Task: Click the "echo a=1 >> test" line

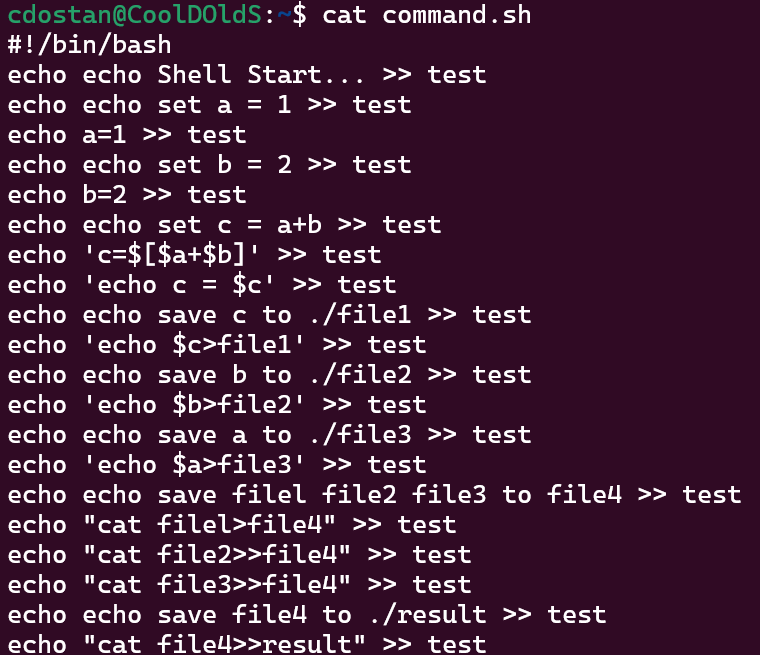Action: [x=127, y=135]
